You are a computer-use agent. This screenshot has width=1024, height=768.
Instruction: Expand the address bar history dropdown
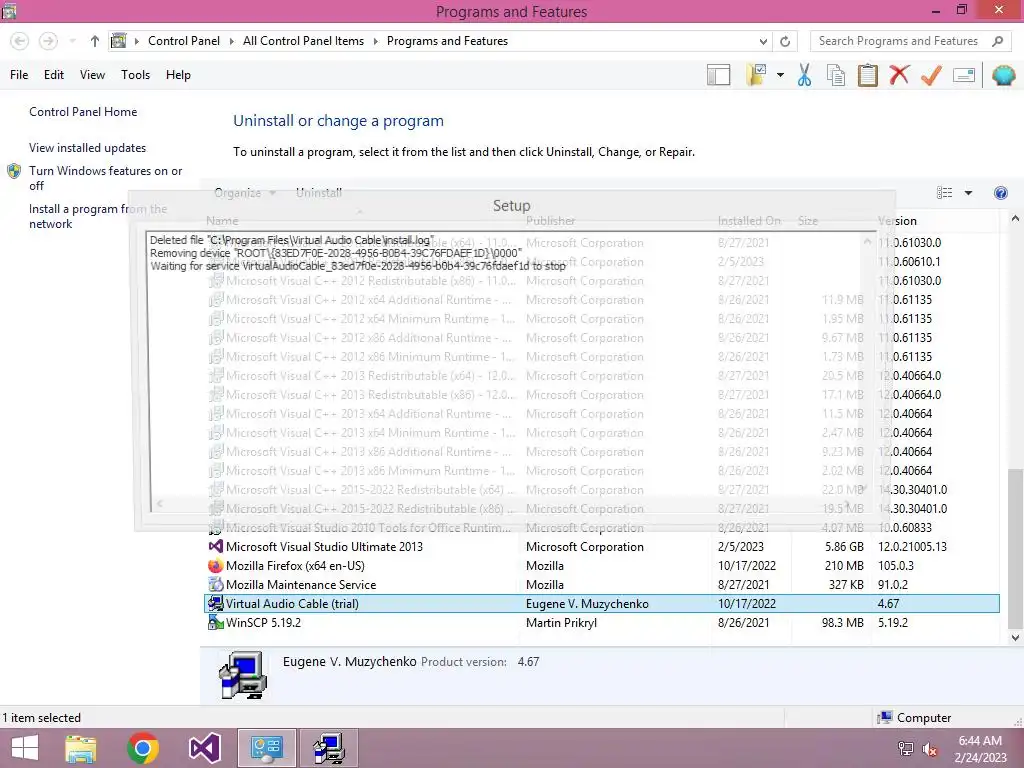(763, 41)
